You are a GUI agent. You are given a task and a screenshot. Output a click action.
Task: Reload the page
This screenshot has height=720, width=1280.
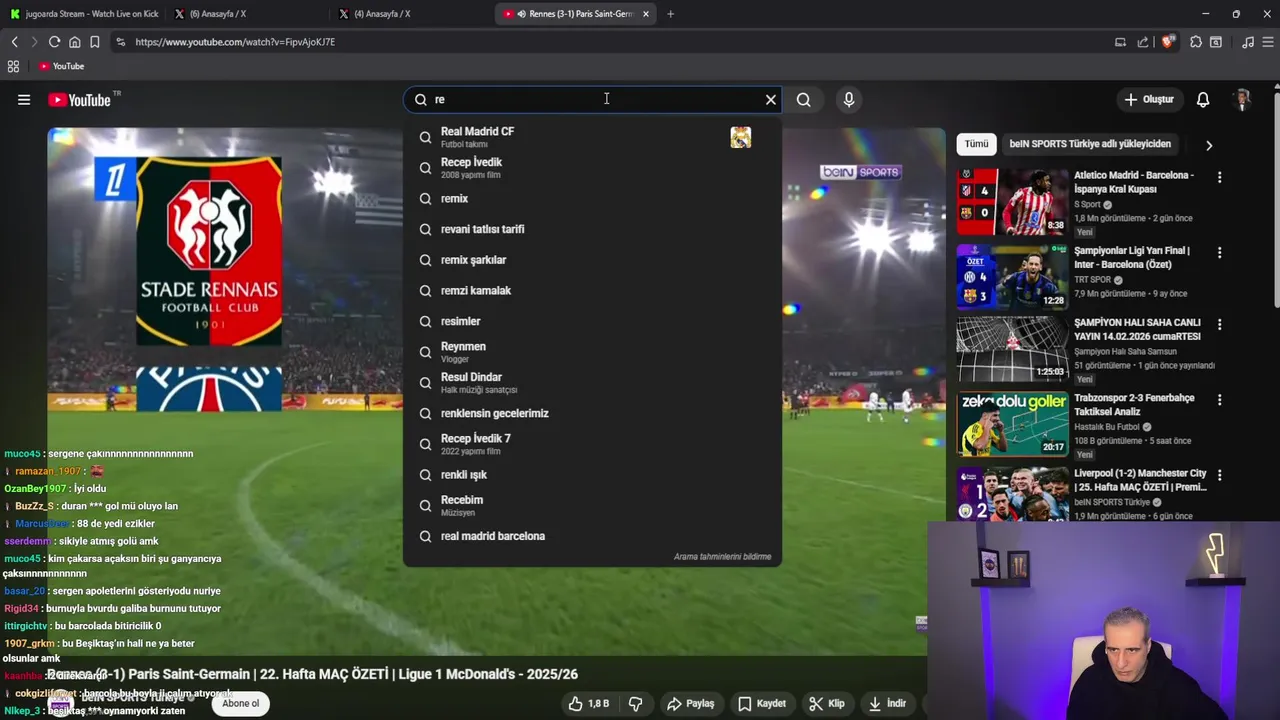pos(54,42)
